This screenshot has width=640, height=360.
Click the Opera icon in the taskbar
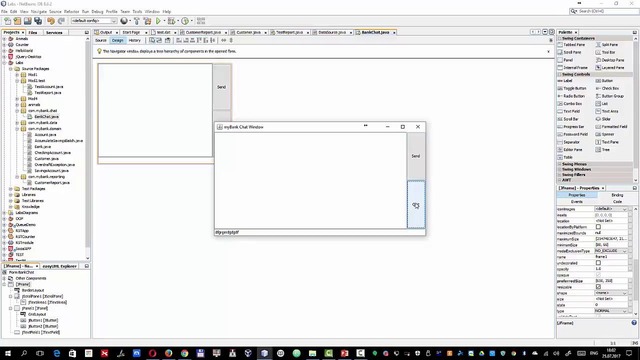[x=152, y=353]
